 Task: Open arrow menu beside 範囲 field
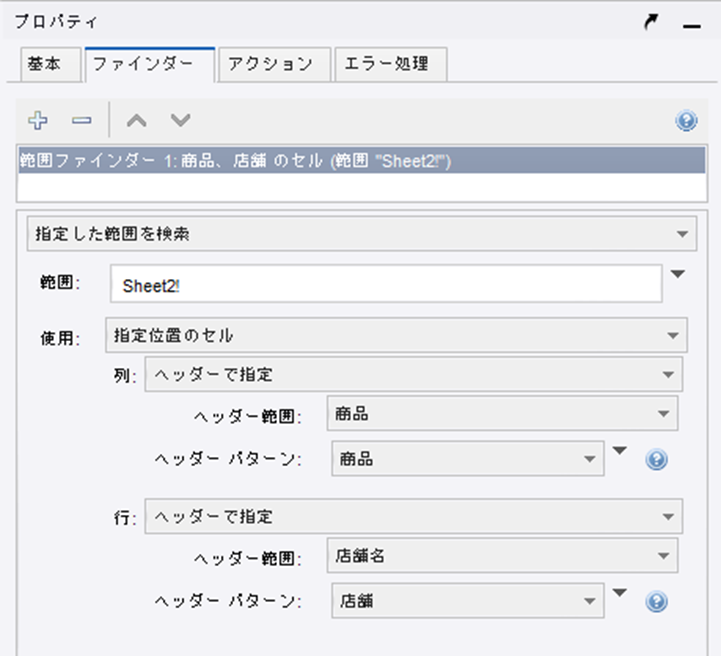click(678, 274)
